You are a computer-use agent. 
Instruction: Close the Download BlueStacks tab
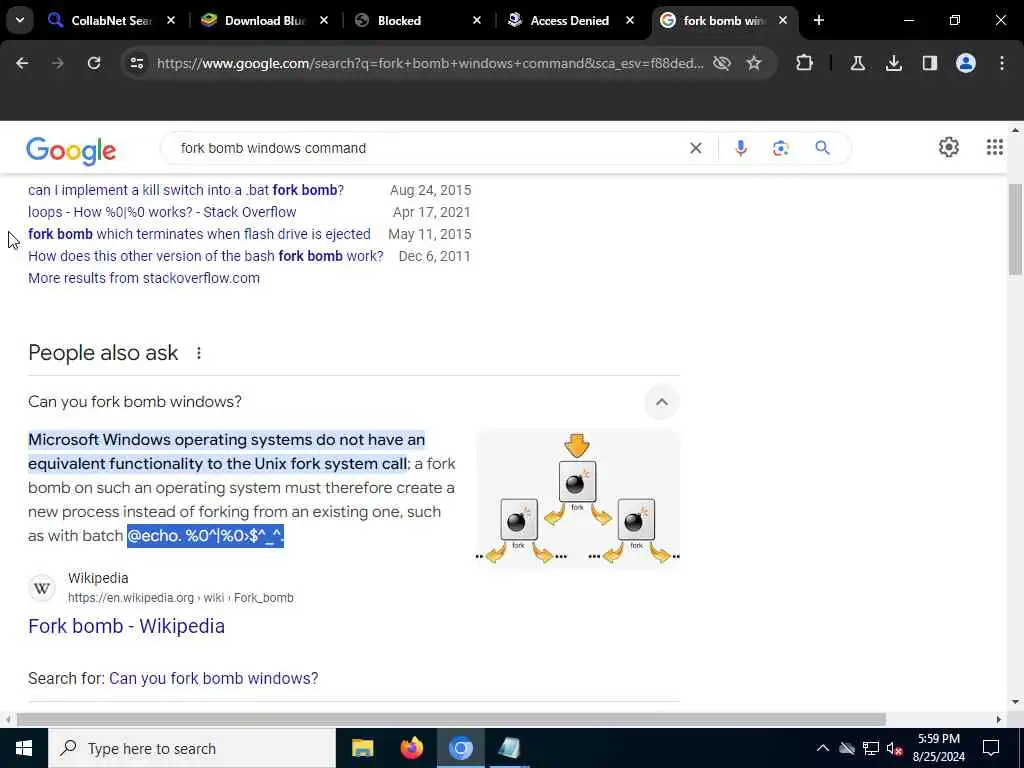click(x=323, y=20)
